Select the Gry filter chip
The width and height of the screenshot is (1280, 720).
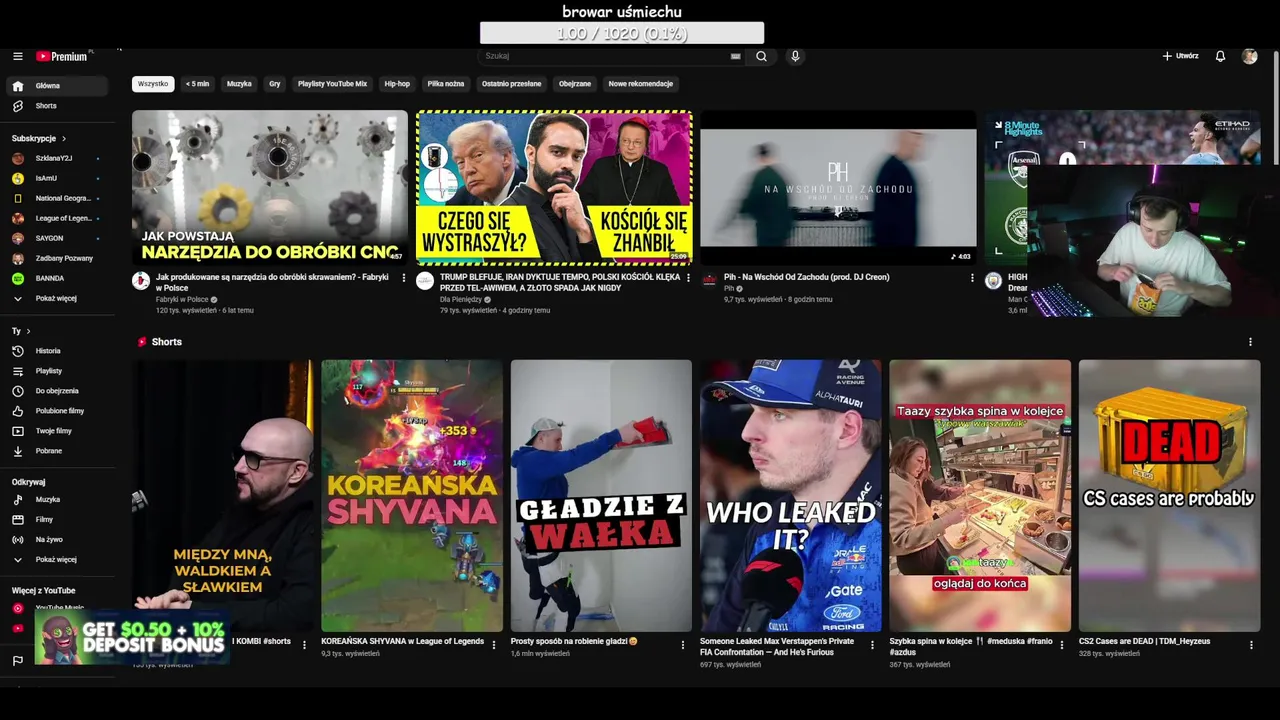click(x=274, y=84)
